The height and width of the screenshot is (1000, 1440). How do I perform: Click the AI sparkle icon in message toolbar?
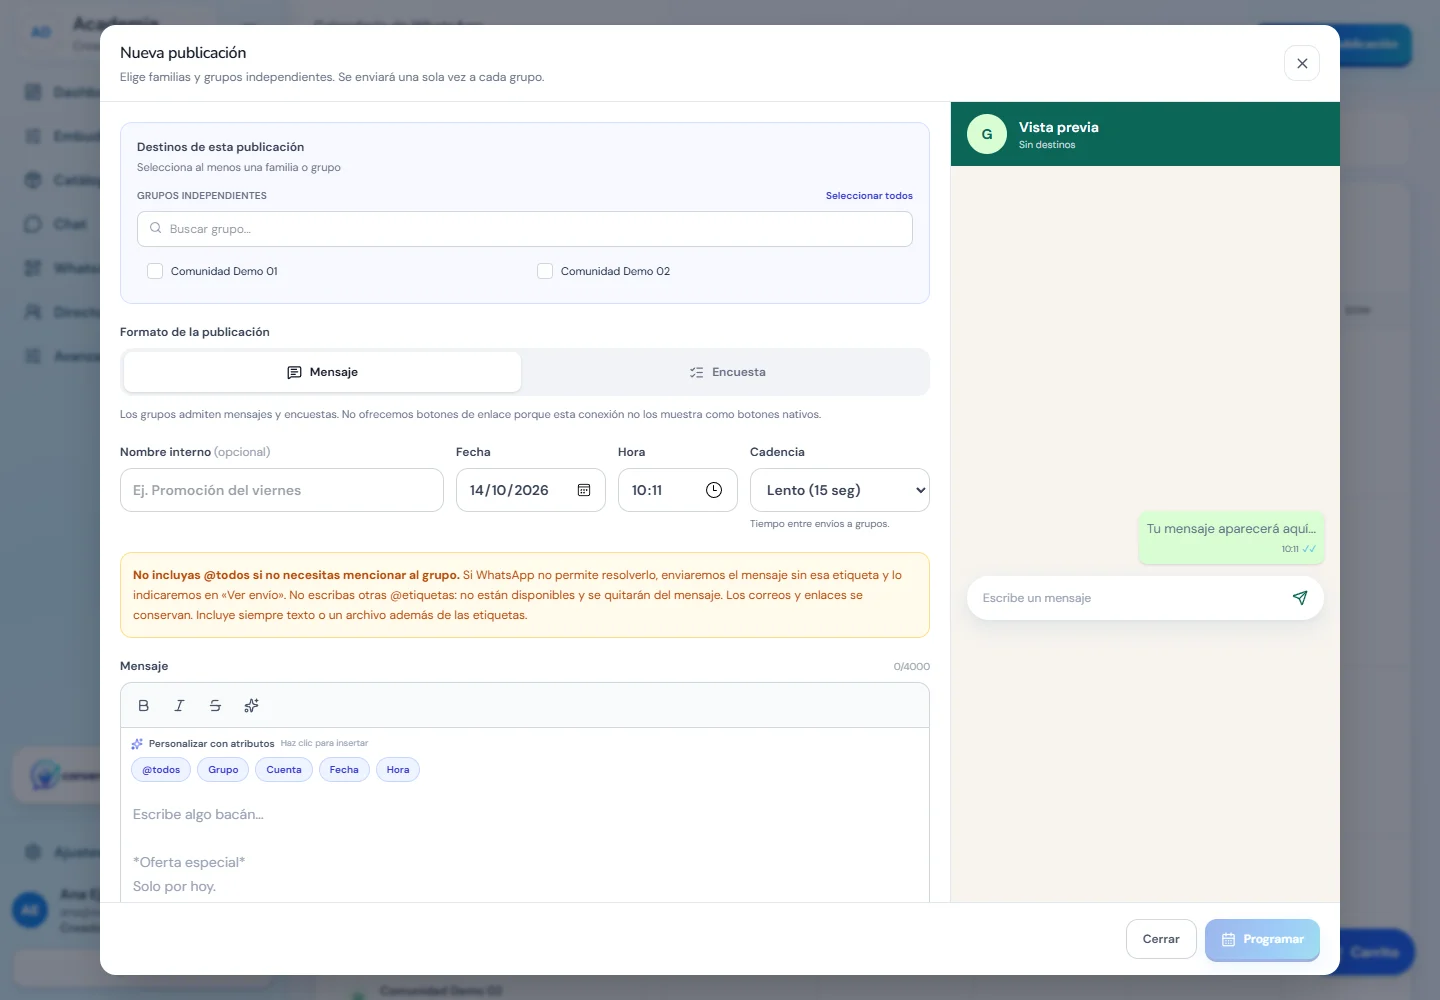[251, 706]
